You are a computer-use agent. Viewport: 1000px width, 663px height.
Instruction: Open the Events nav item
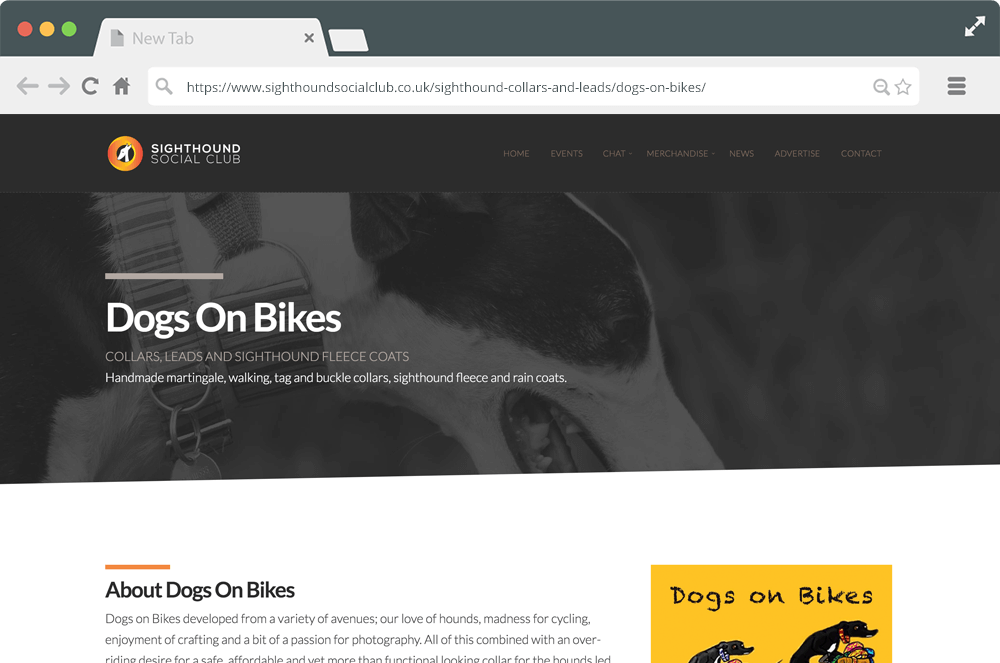566,154
